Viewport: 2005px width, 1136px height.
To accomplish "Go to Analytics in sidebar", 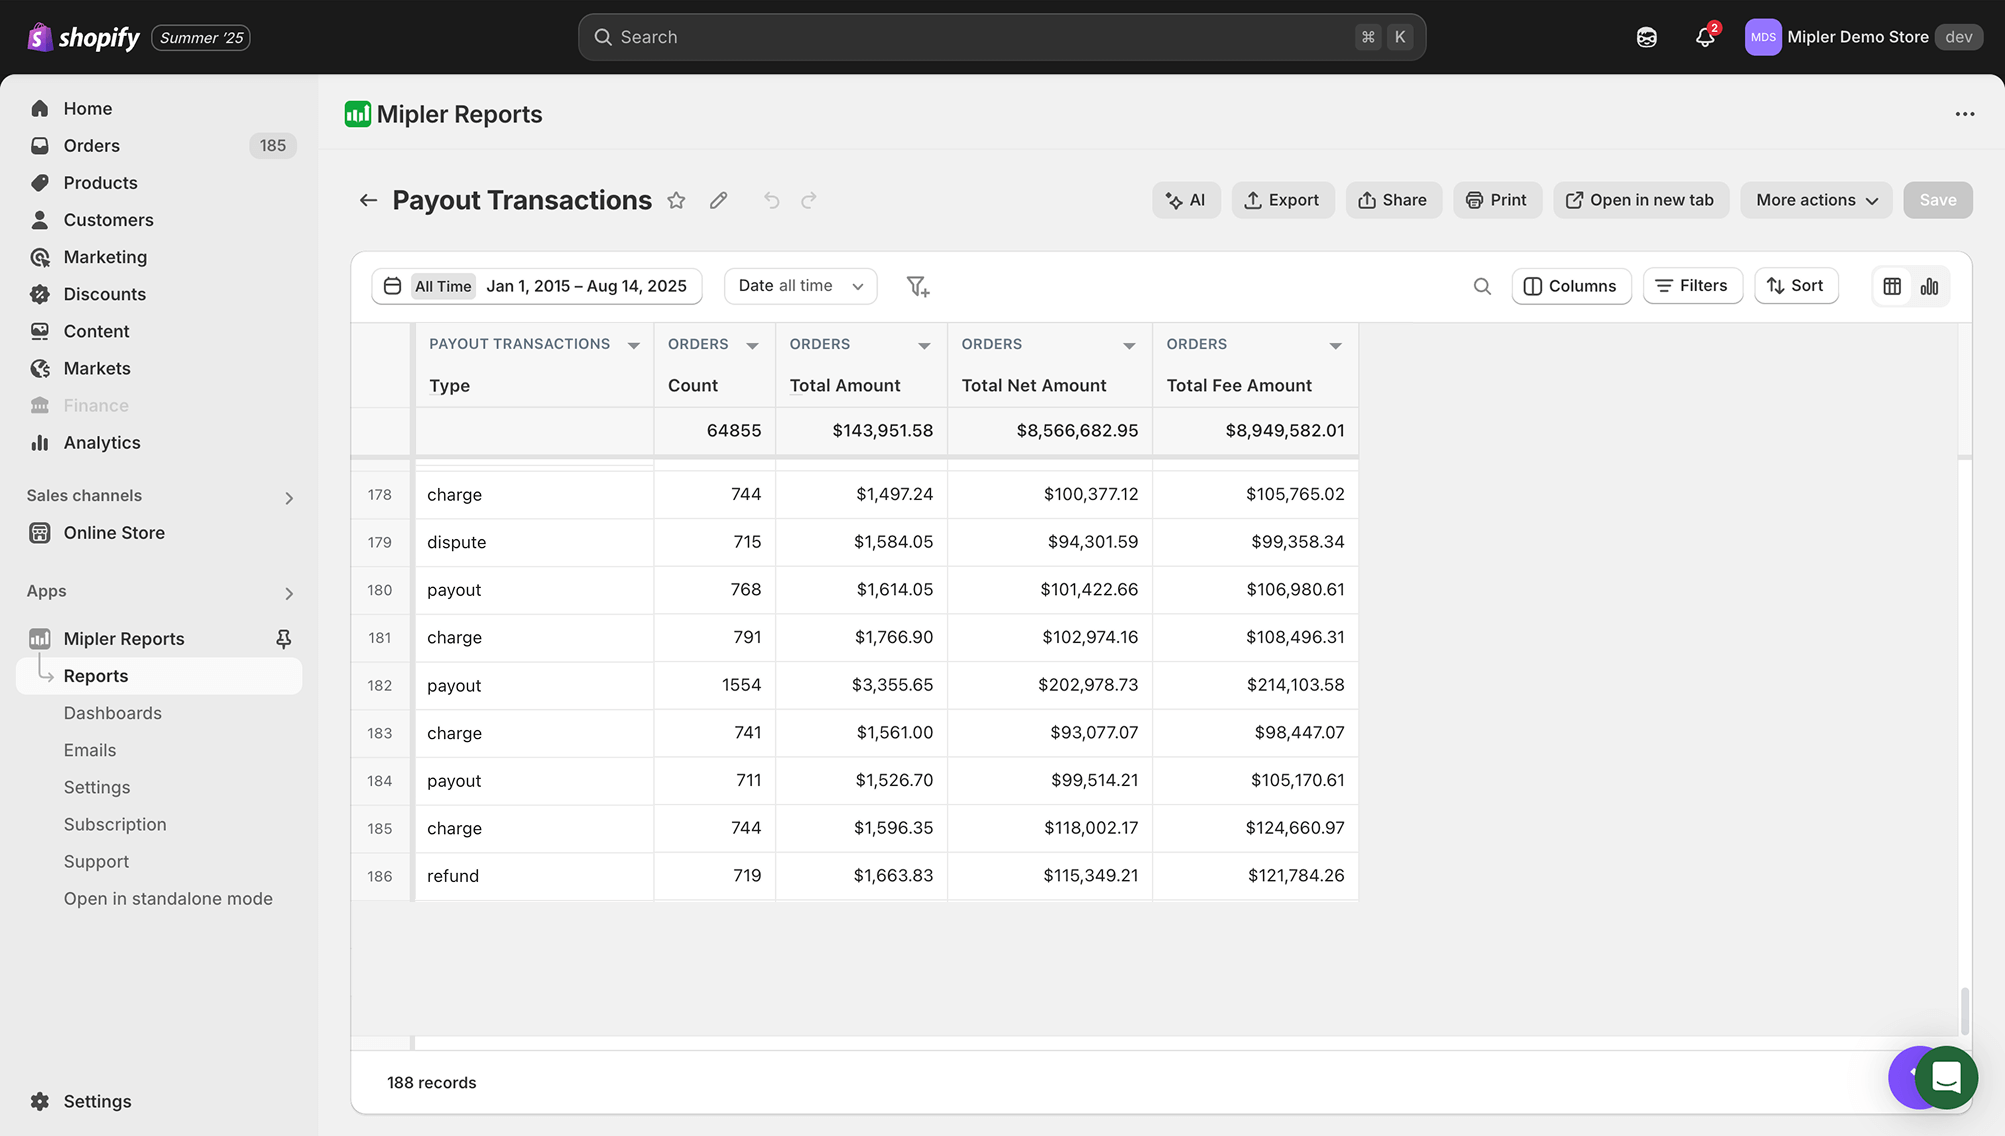I will click(x=101, y=443).
